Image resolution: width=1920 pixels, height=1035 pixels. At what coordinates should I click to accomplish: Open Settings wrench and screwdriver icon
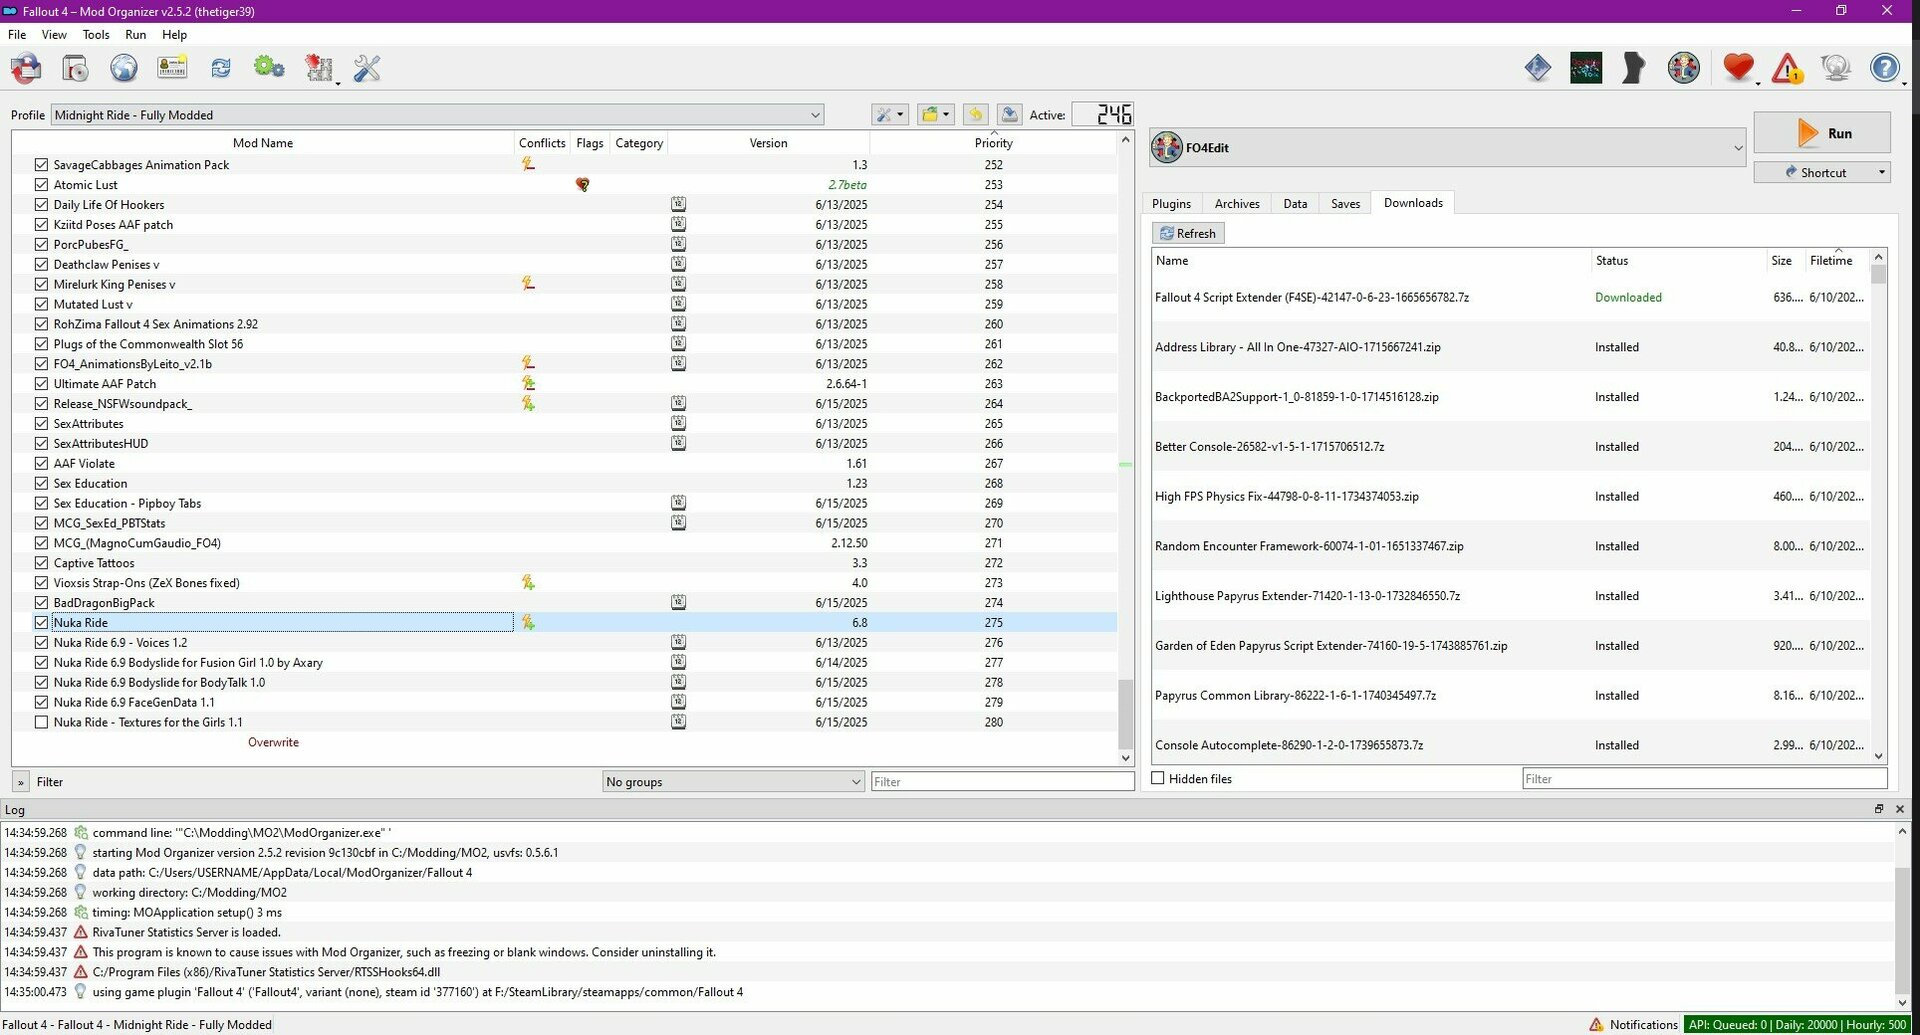coord(367,68)
